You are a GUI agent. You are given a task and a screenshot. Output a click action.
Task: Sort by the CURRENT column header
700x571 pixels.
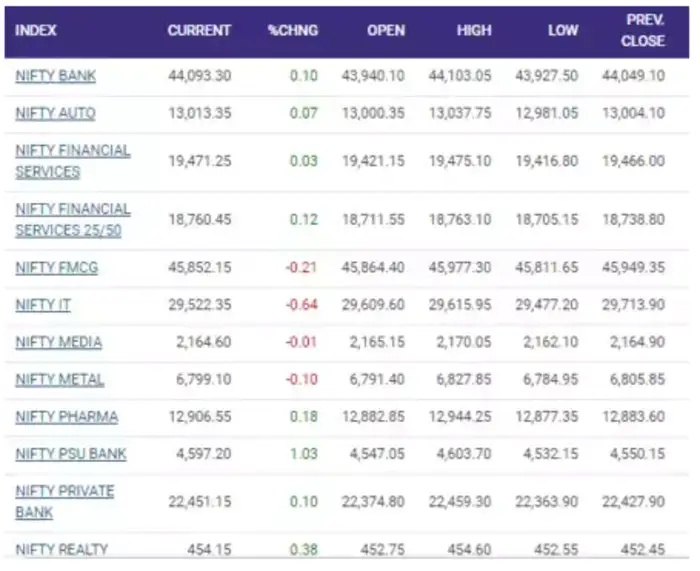199,30
